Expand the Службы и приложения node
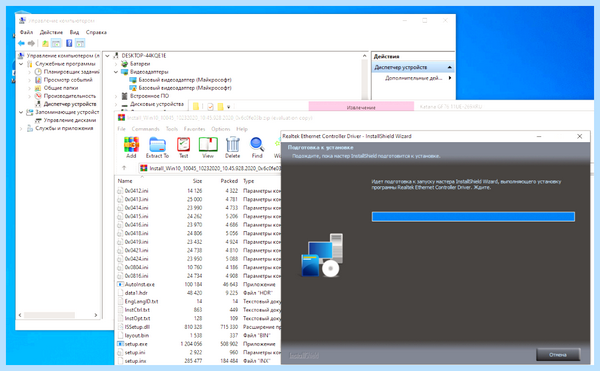Screen dimensions: 600x371 (21, 129)
